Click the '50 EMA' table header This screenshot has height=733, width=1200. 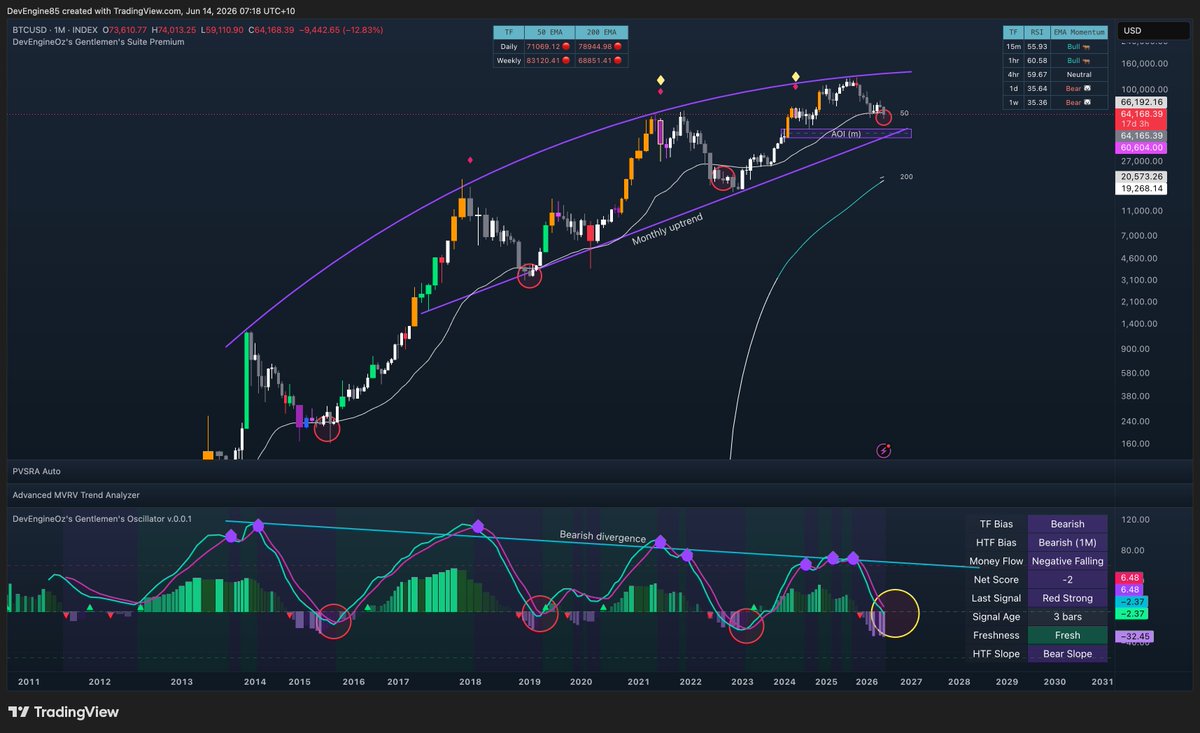coord(551,32)
